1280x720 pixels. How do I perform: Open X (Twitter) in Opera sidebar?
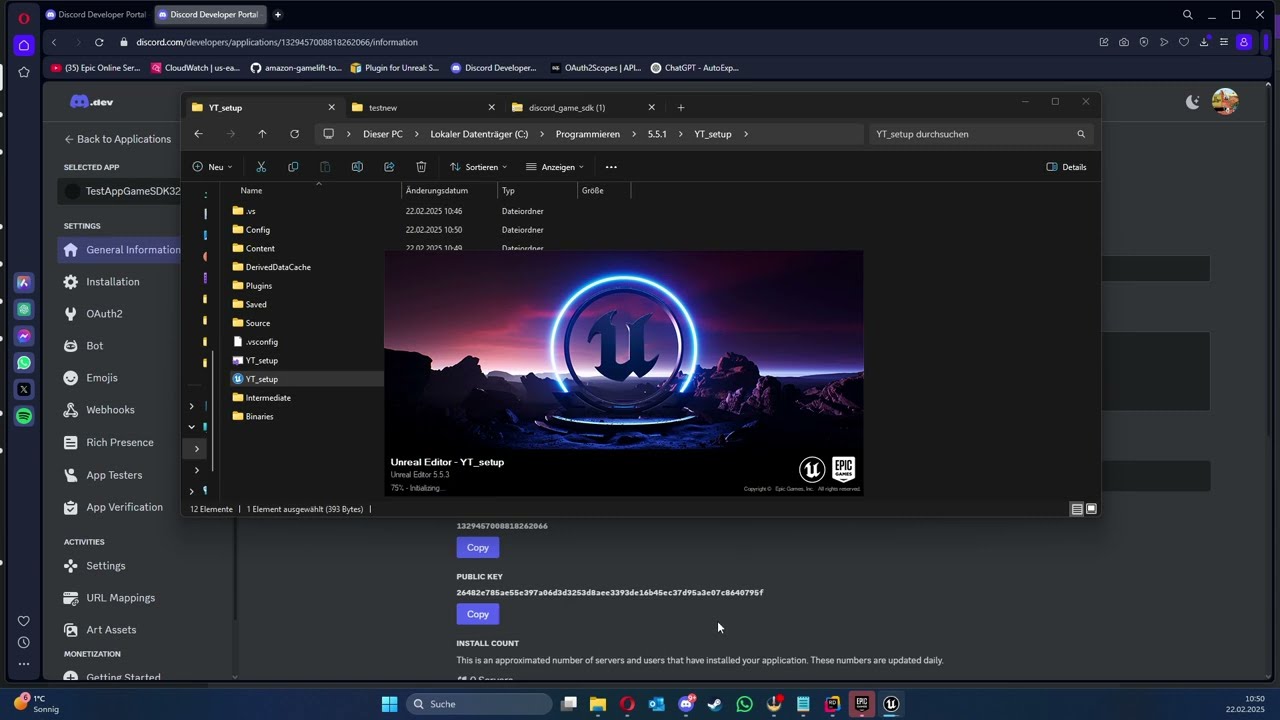click(24, 389)
